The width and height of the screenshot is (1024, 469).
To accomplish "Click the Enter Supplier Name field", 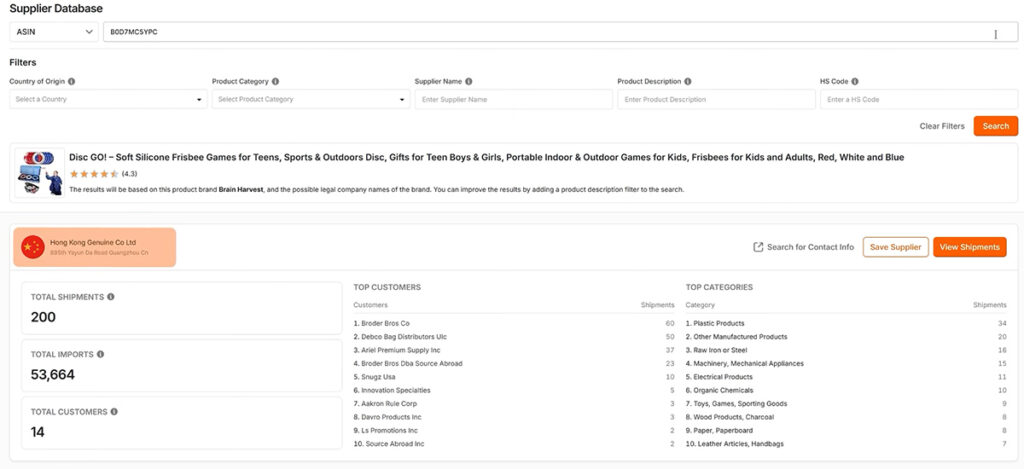I will pyautogui.click(x=513, y=99).
